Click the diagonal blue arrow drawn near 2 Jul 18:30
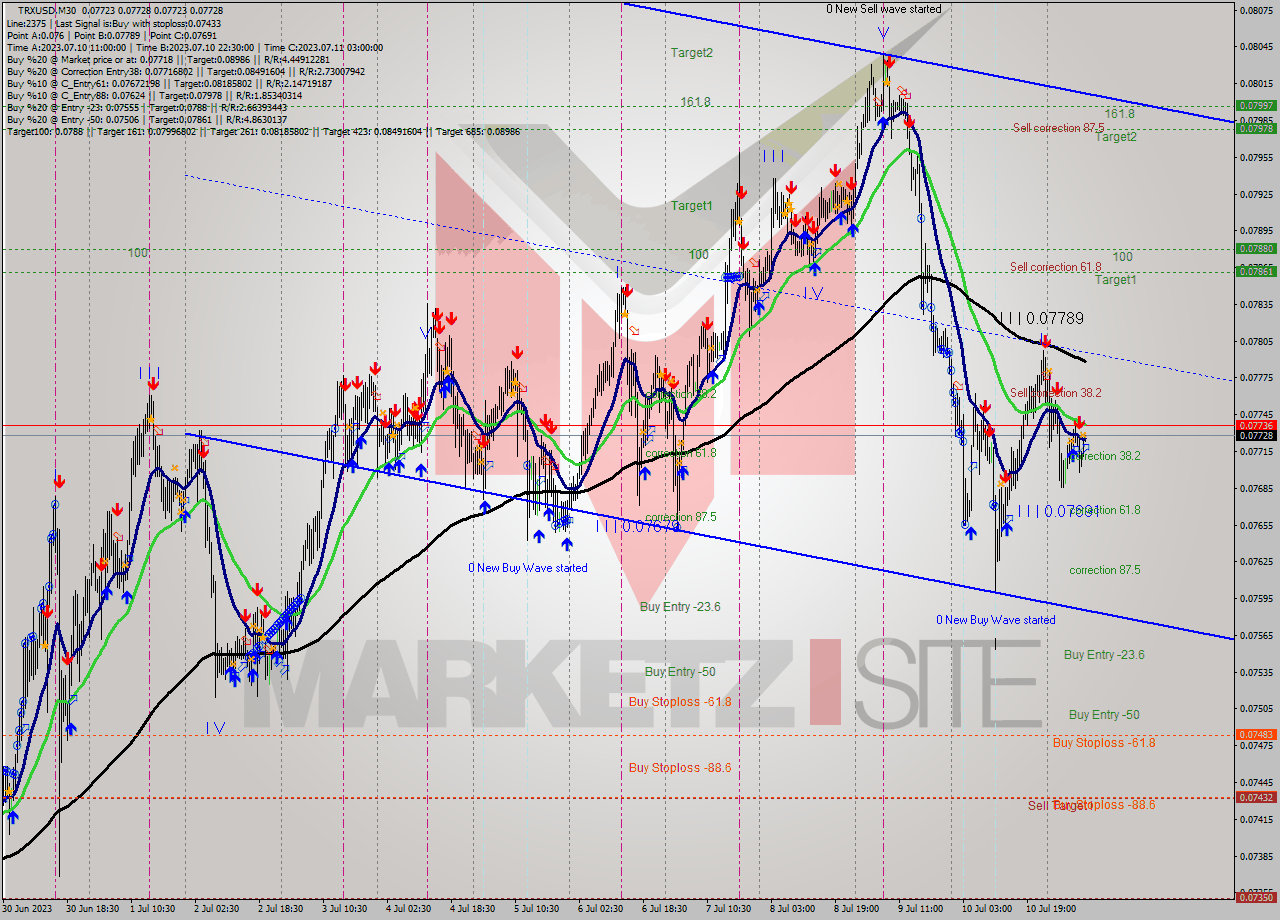Image resolution: width=1280 pixels, height=920 pixels. coord(283,625)
